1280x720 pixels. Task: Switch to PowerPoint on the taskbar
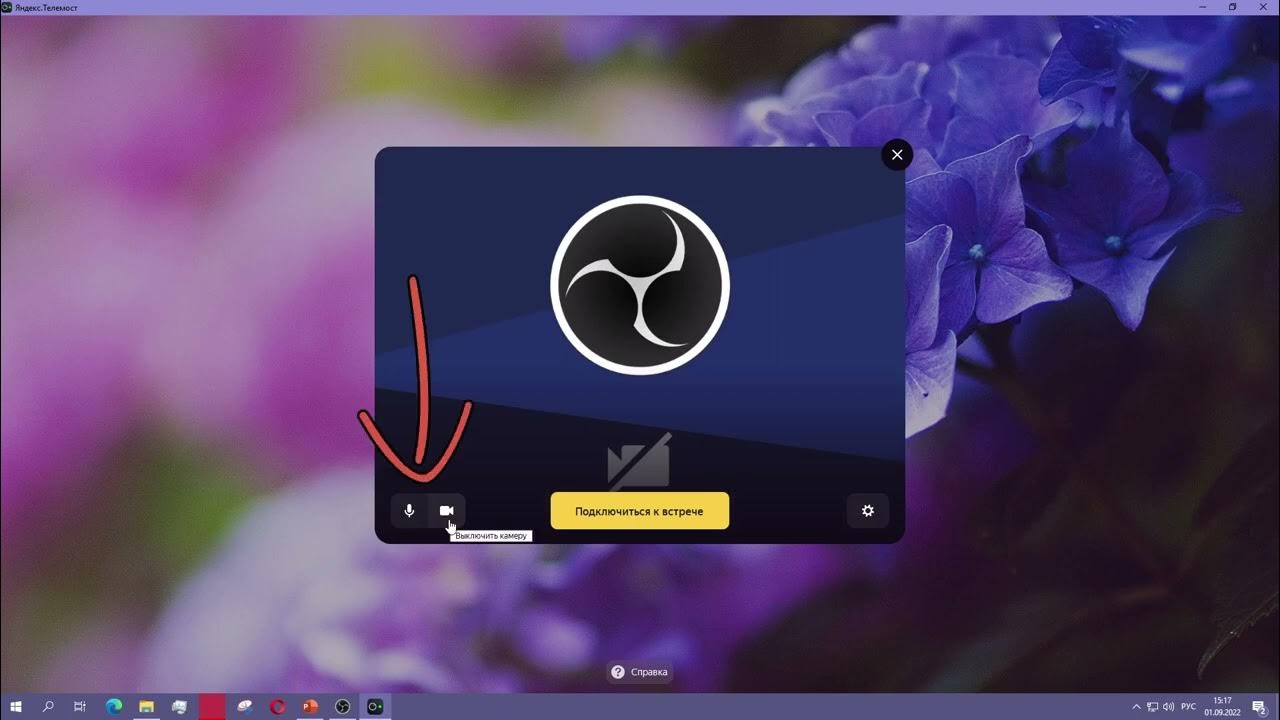[x=310, y=707]
